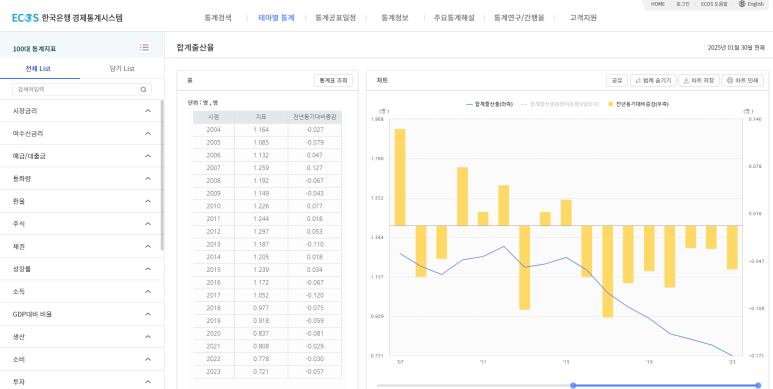Expand the 소비 category
Image resolution: width=773 pixels, height=389 pixels.
coord(82,359)
